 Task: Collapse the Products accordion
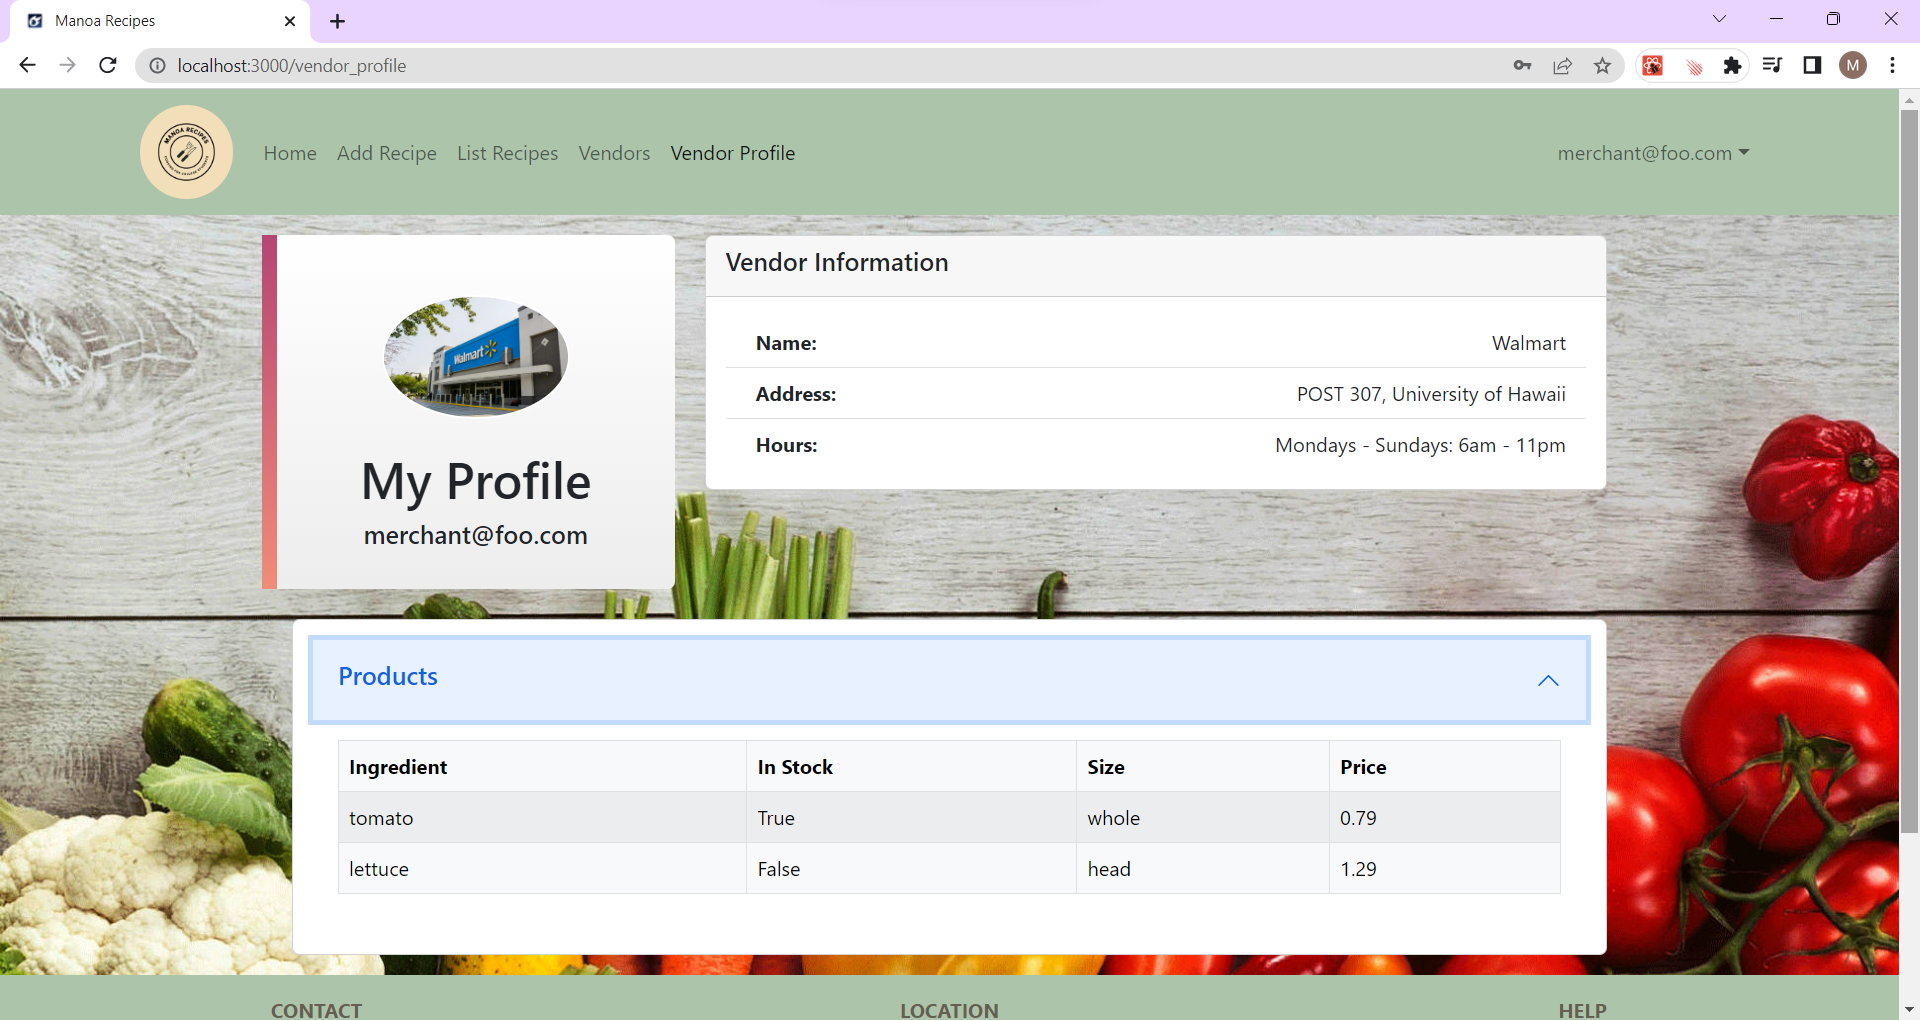tap(949, 680)
